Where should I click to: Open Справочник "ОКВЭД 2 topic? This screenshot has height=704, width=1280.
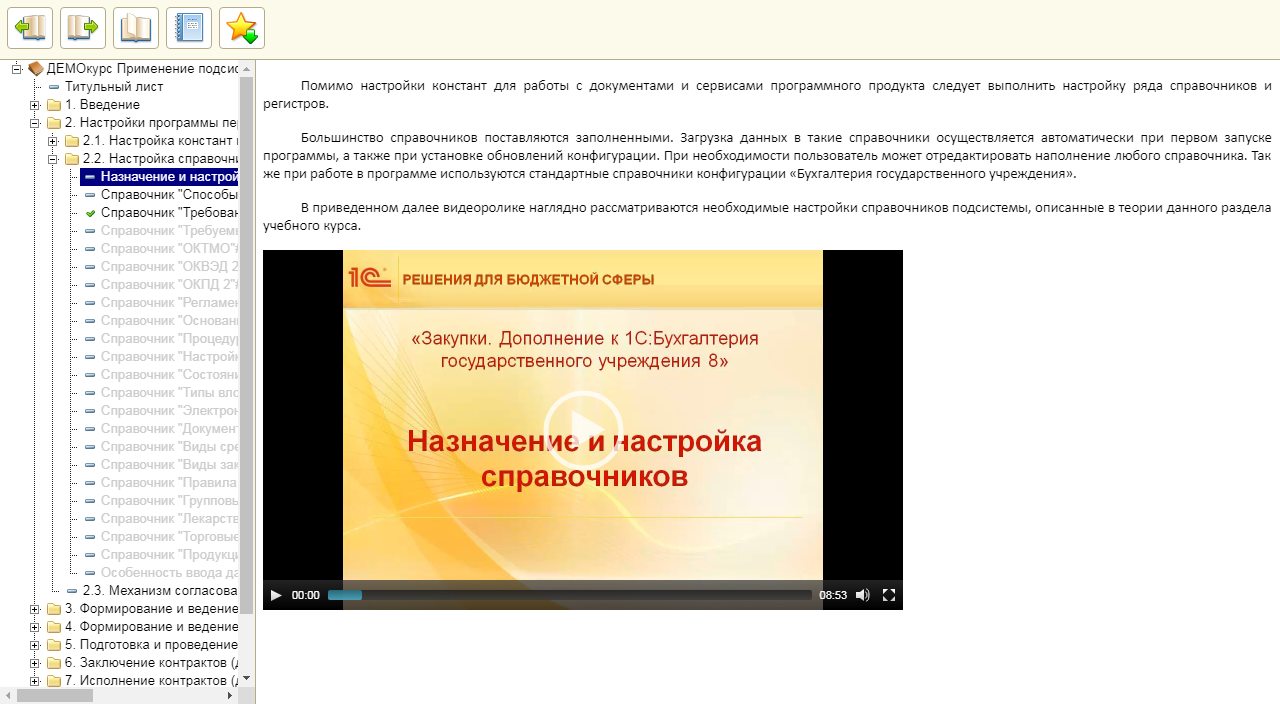point(169,267)
